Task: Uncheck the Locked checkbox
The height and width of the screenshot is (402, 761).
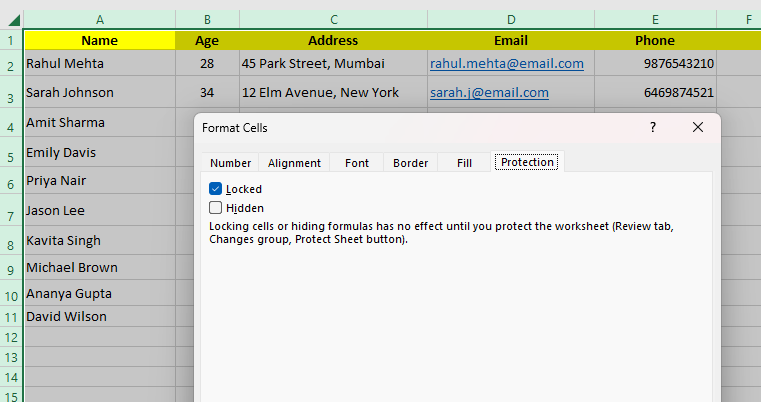Action: coord(216,189)
